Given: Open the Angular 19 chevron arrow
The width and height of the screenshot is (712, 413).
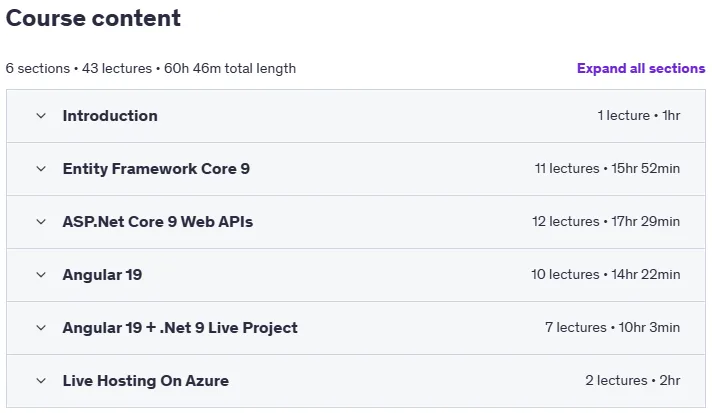Looking at the screenshot, I should (x=41, y=275).
